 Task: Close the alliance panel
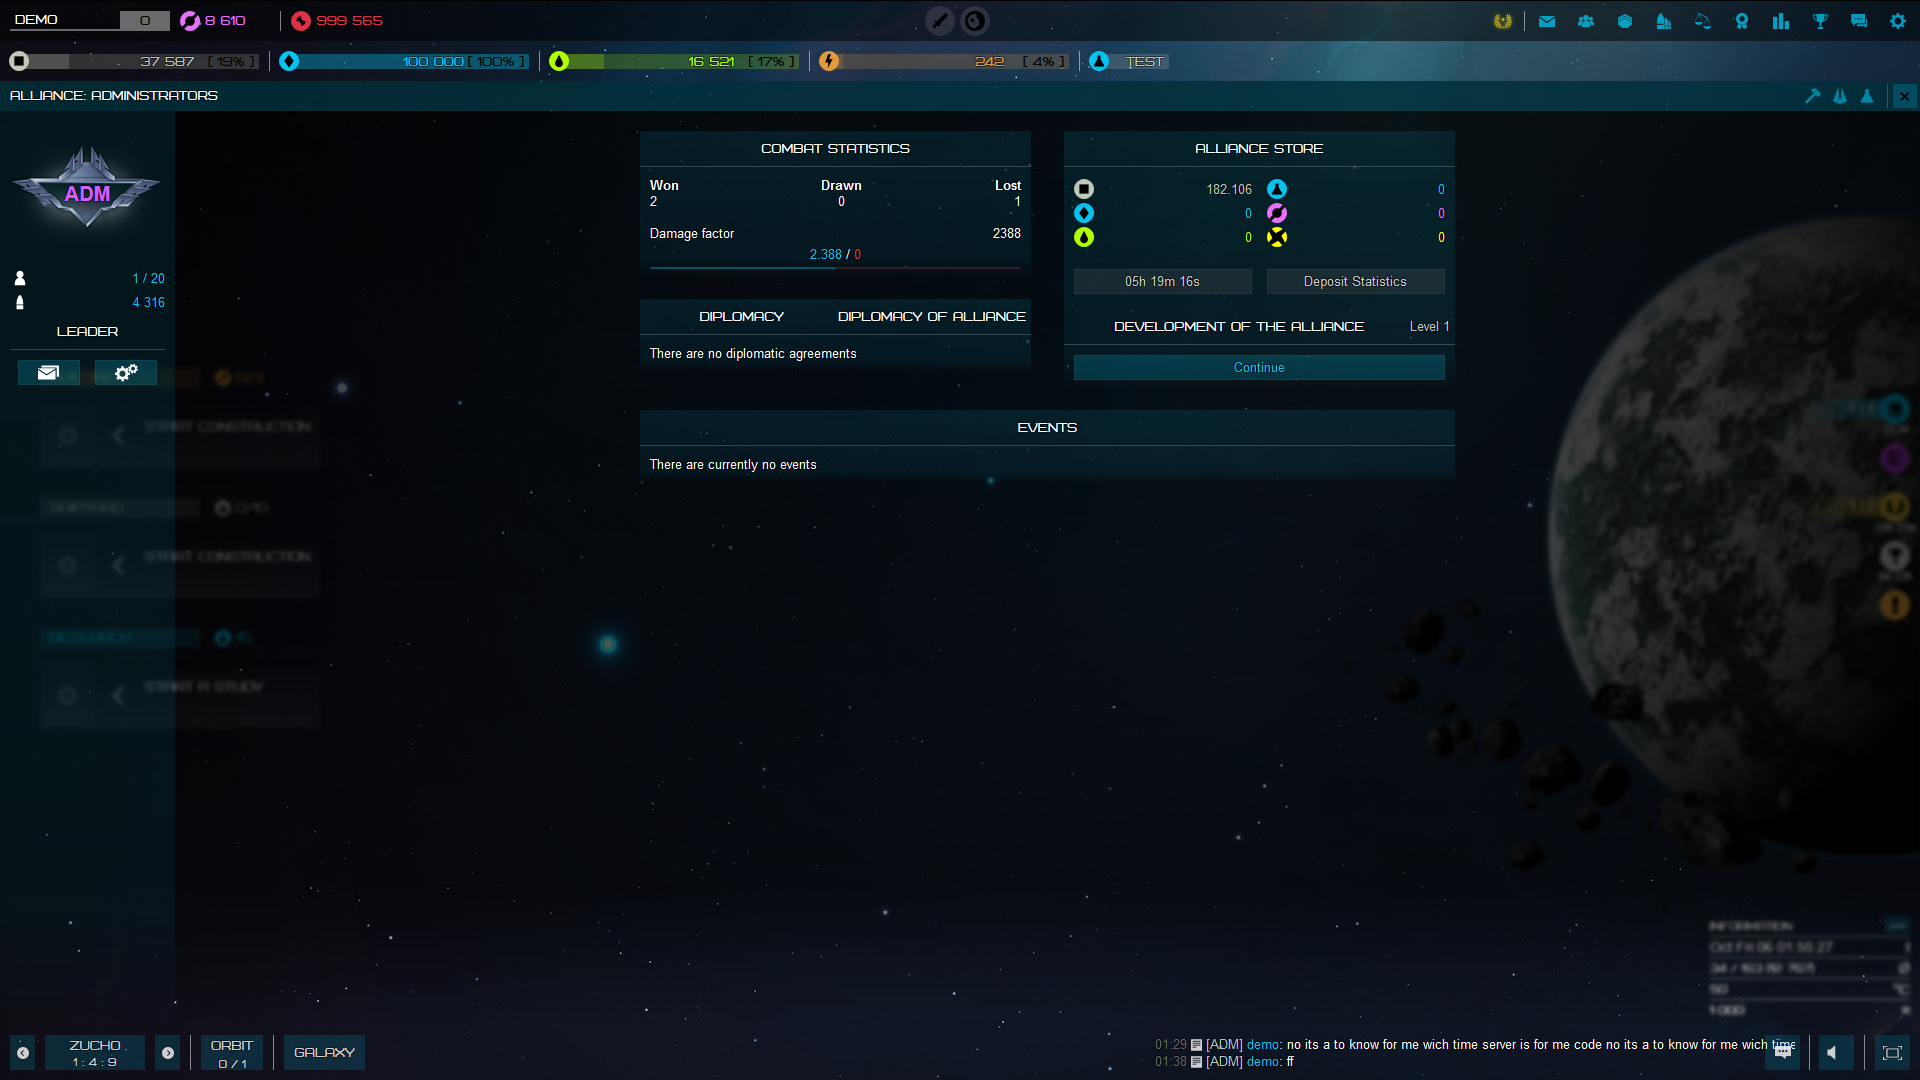click(1905, 96)
